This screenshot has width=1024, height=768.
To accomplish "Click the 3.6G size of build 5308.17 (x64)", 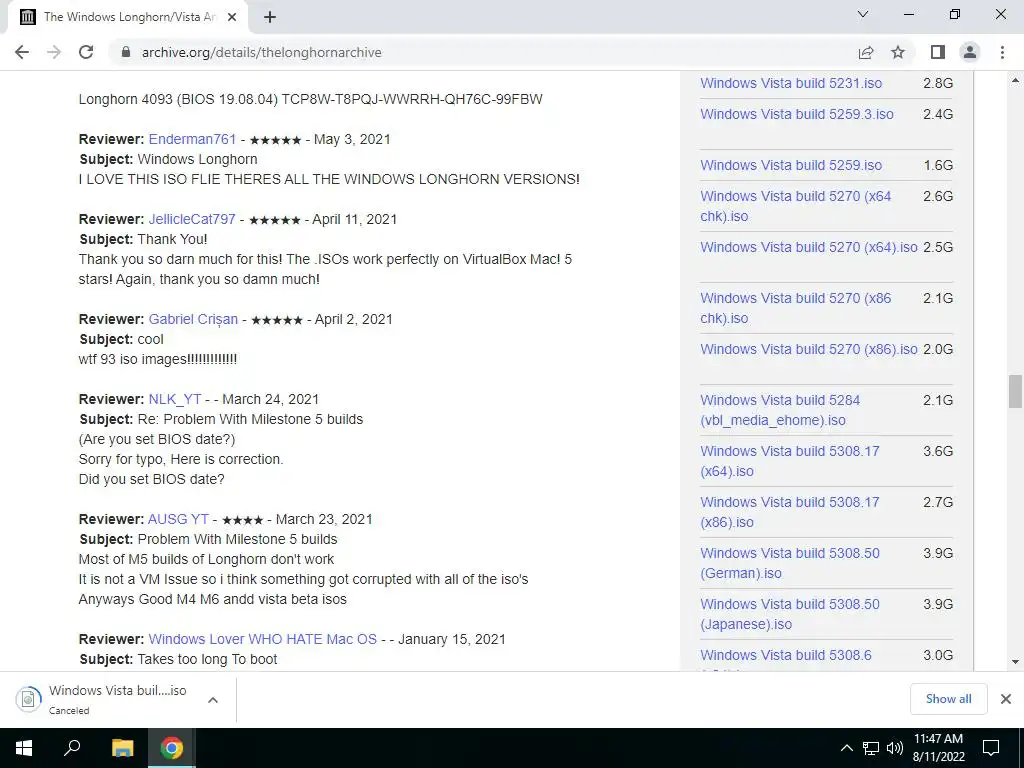I will point(938,451).
